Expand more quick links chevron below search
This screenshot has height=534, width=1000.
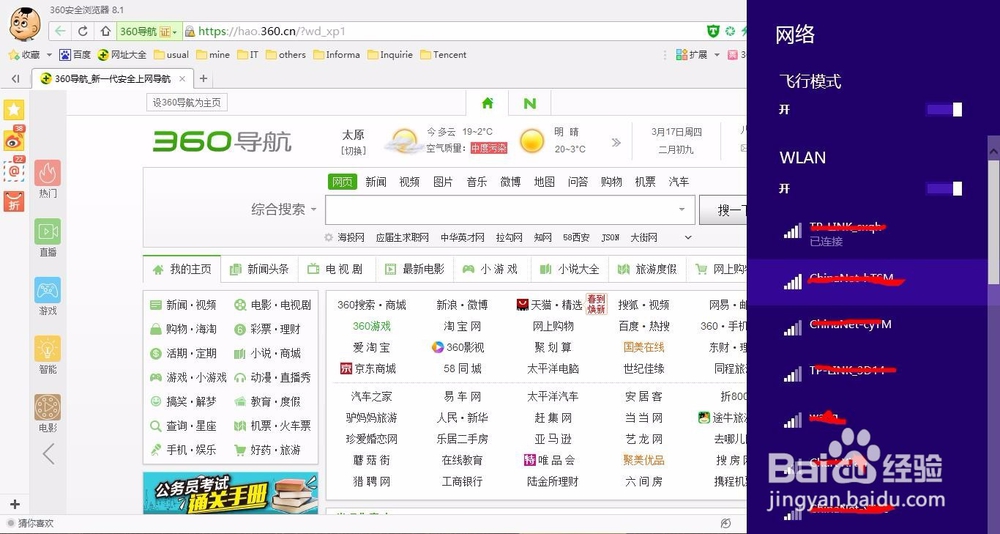pos(688,237)
